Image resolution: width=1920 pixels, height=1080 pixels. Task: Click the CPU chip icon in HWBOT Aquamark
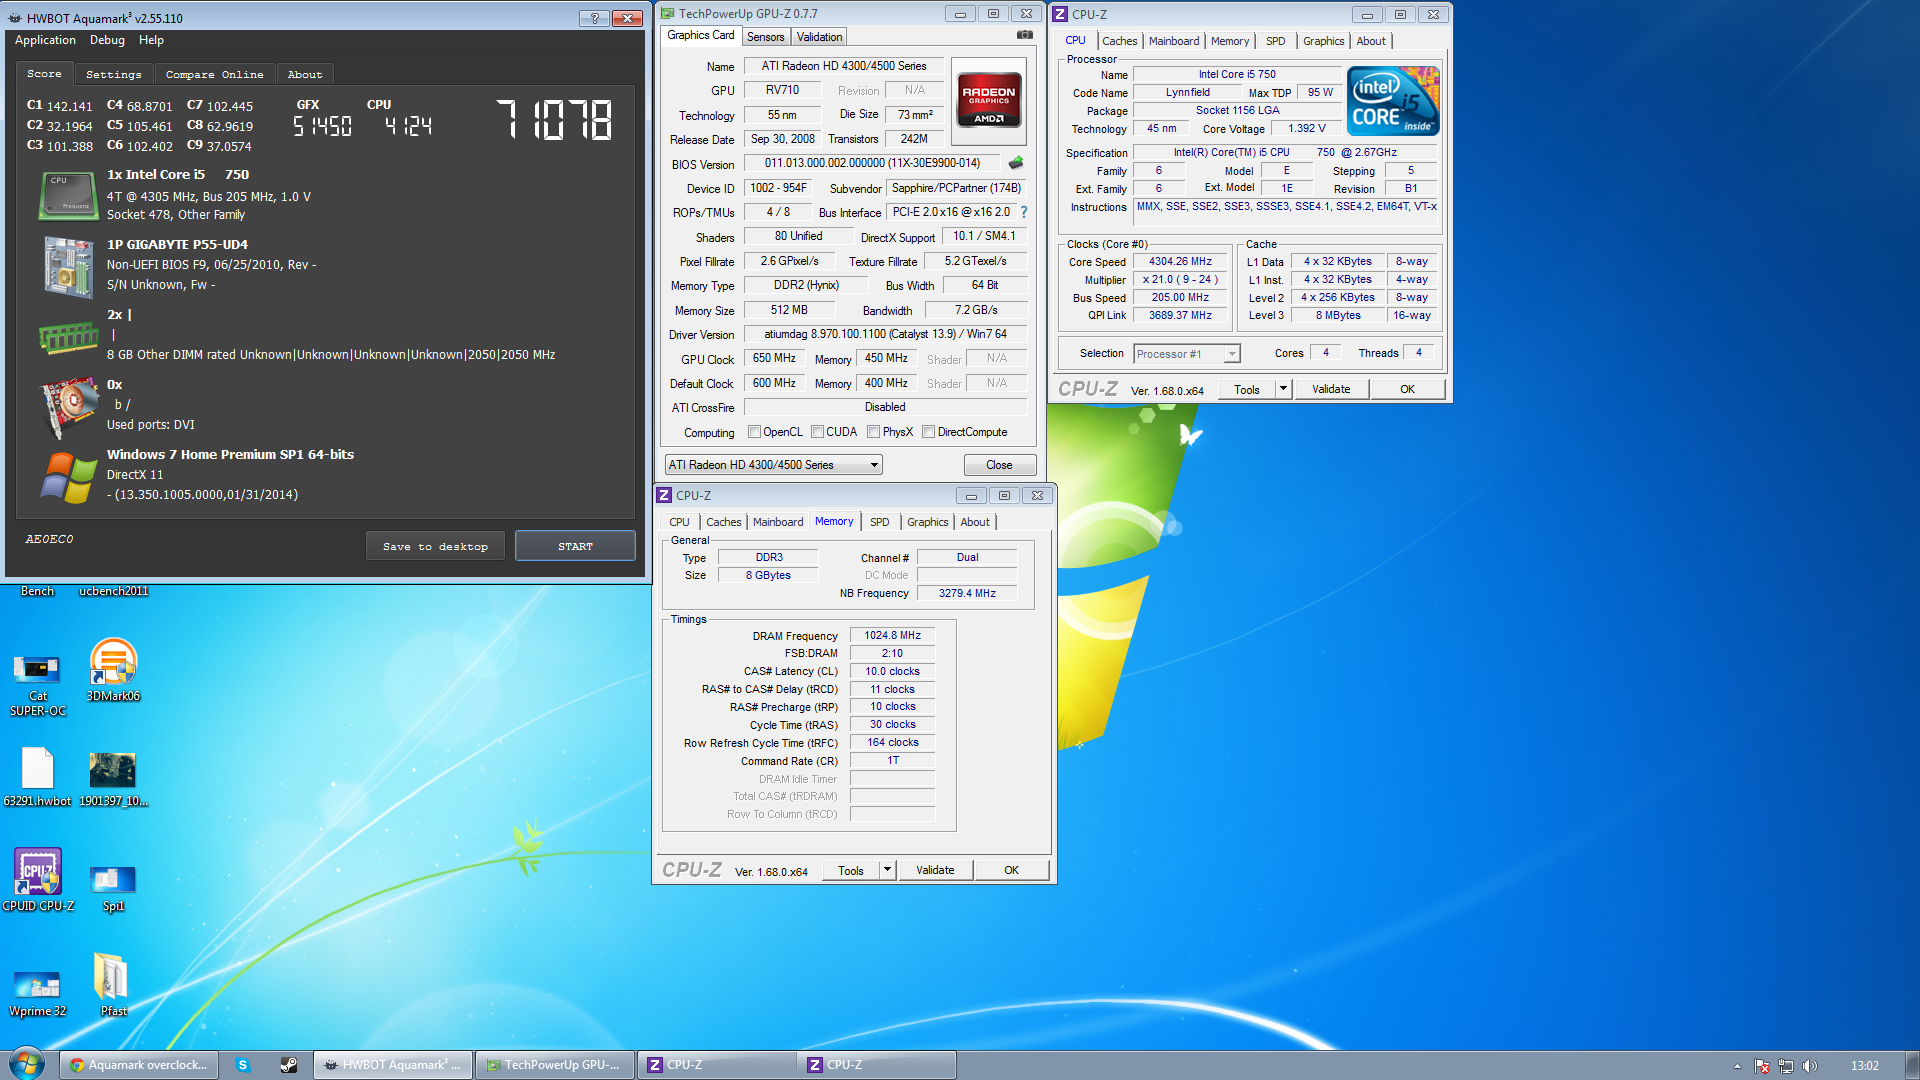coord(67,195)
